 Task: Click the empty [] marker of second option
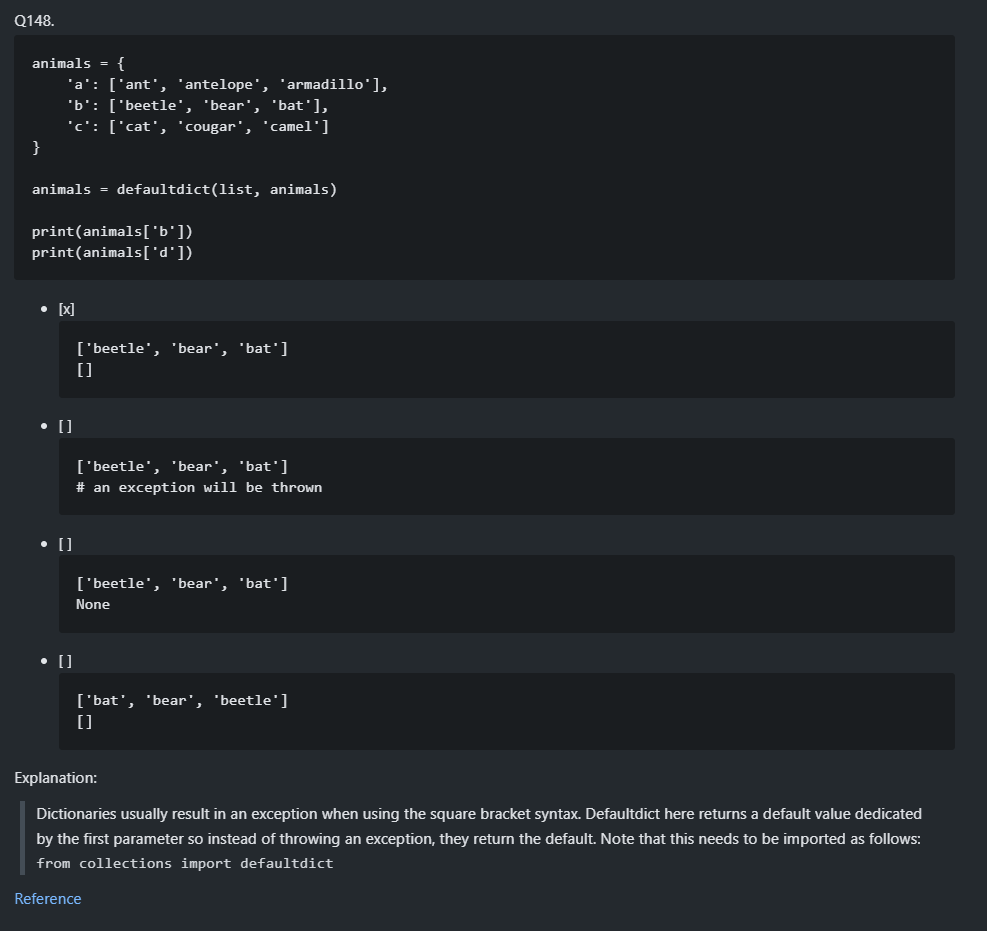[x=64, y=425]
